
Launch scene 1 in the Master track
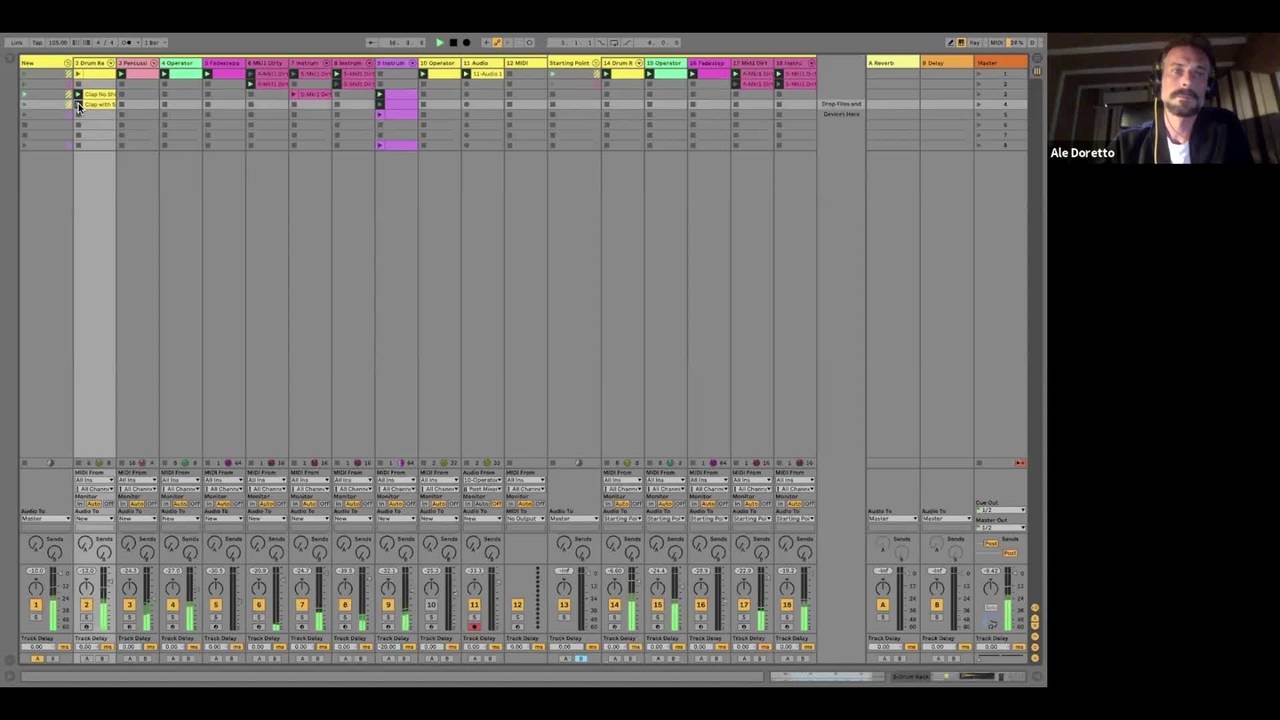pos(979,74)
